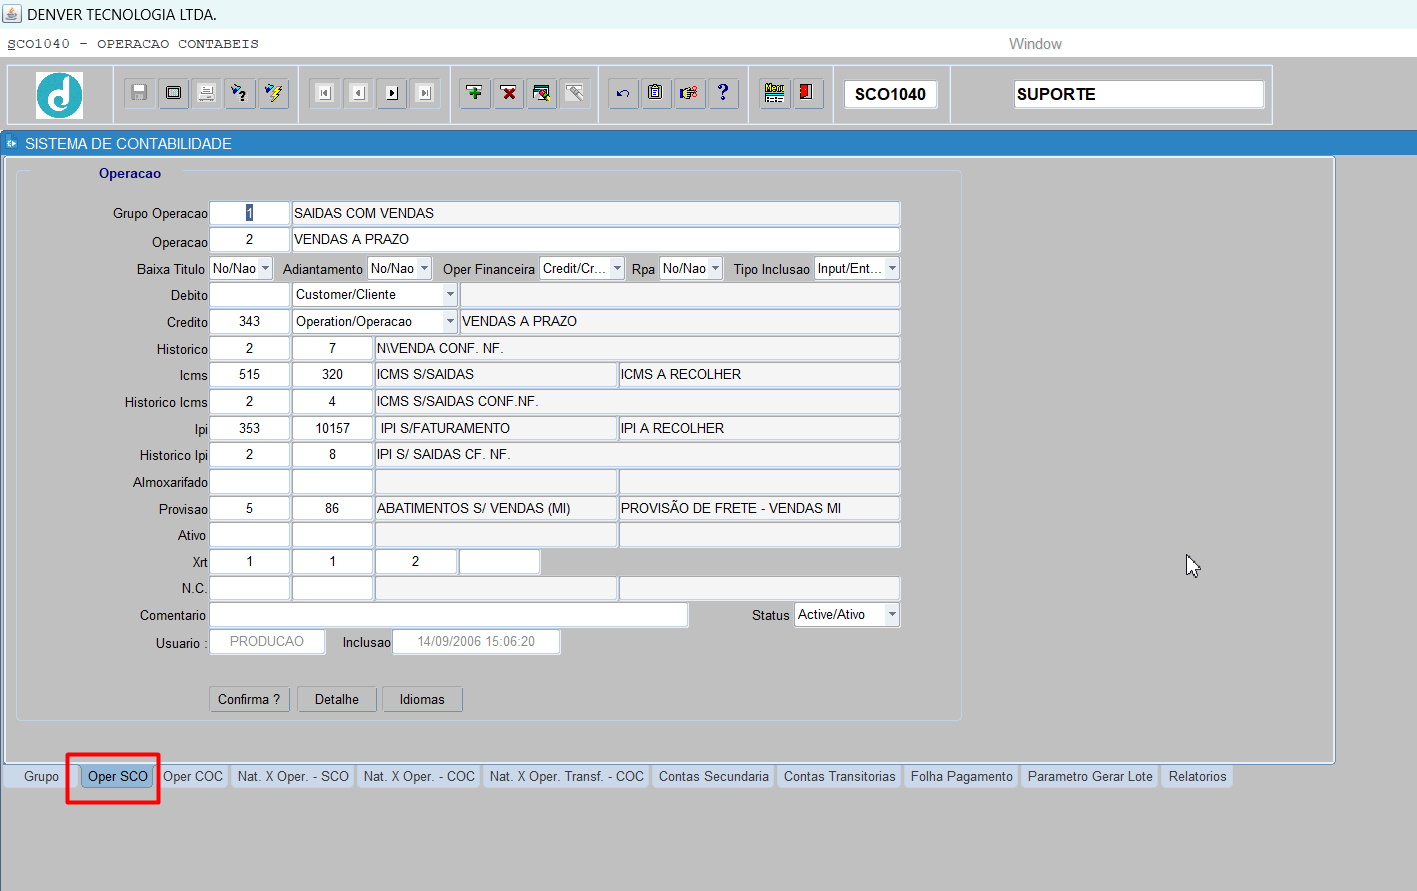Image resolution: width=1417 pixels, height=891 pixels.
Task: Click the Provisao field showing 86
Action: click(x=332, y=508)
